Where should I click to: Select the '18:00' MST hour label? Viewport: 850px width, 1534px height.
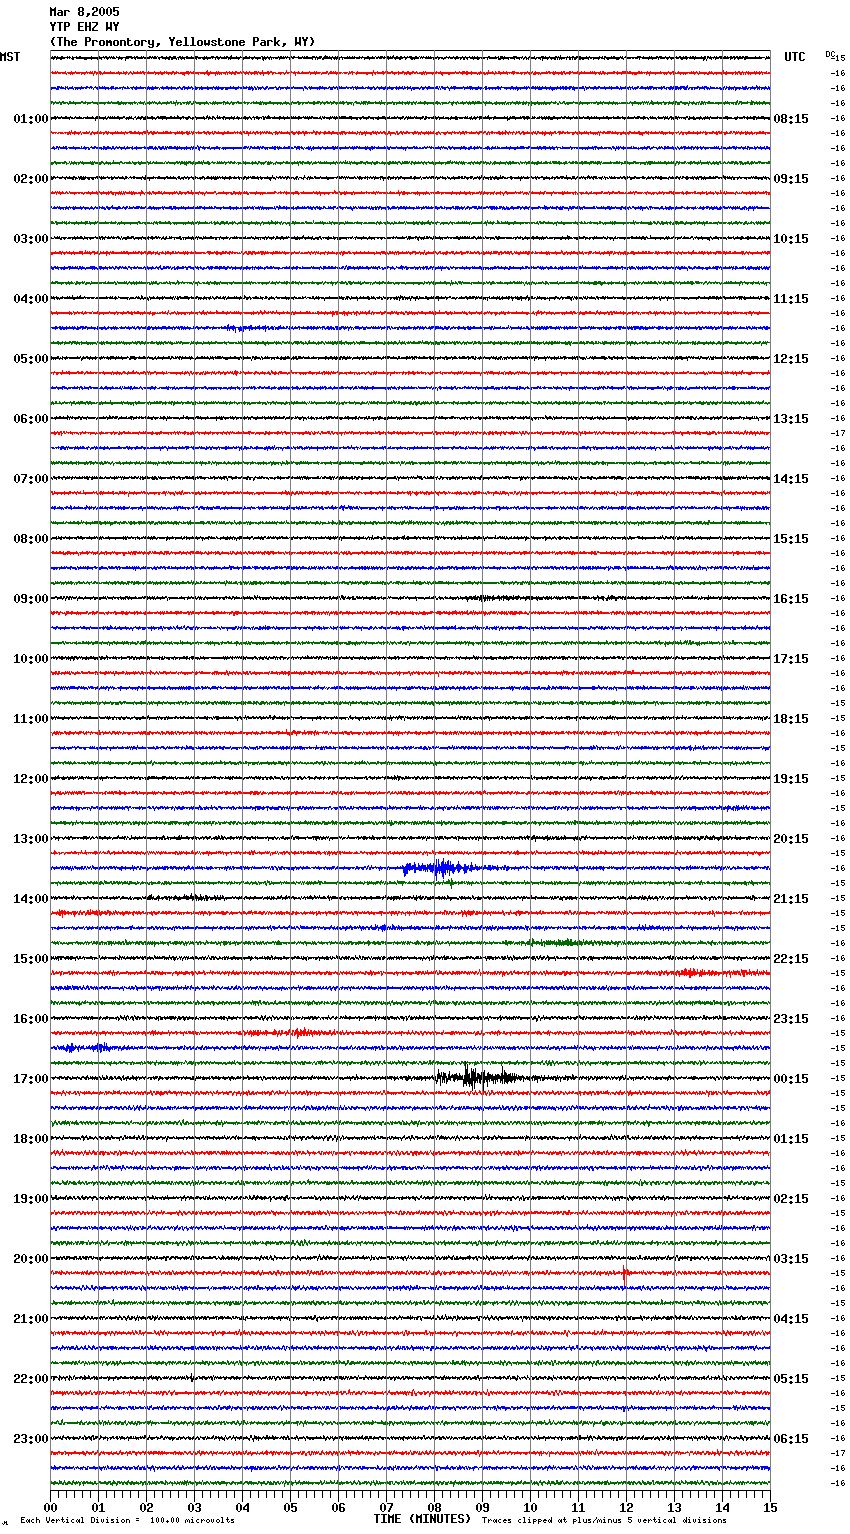[31, 1139]
